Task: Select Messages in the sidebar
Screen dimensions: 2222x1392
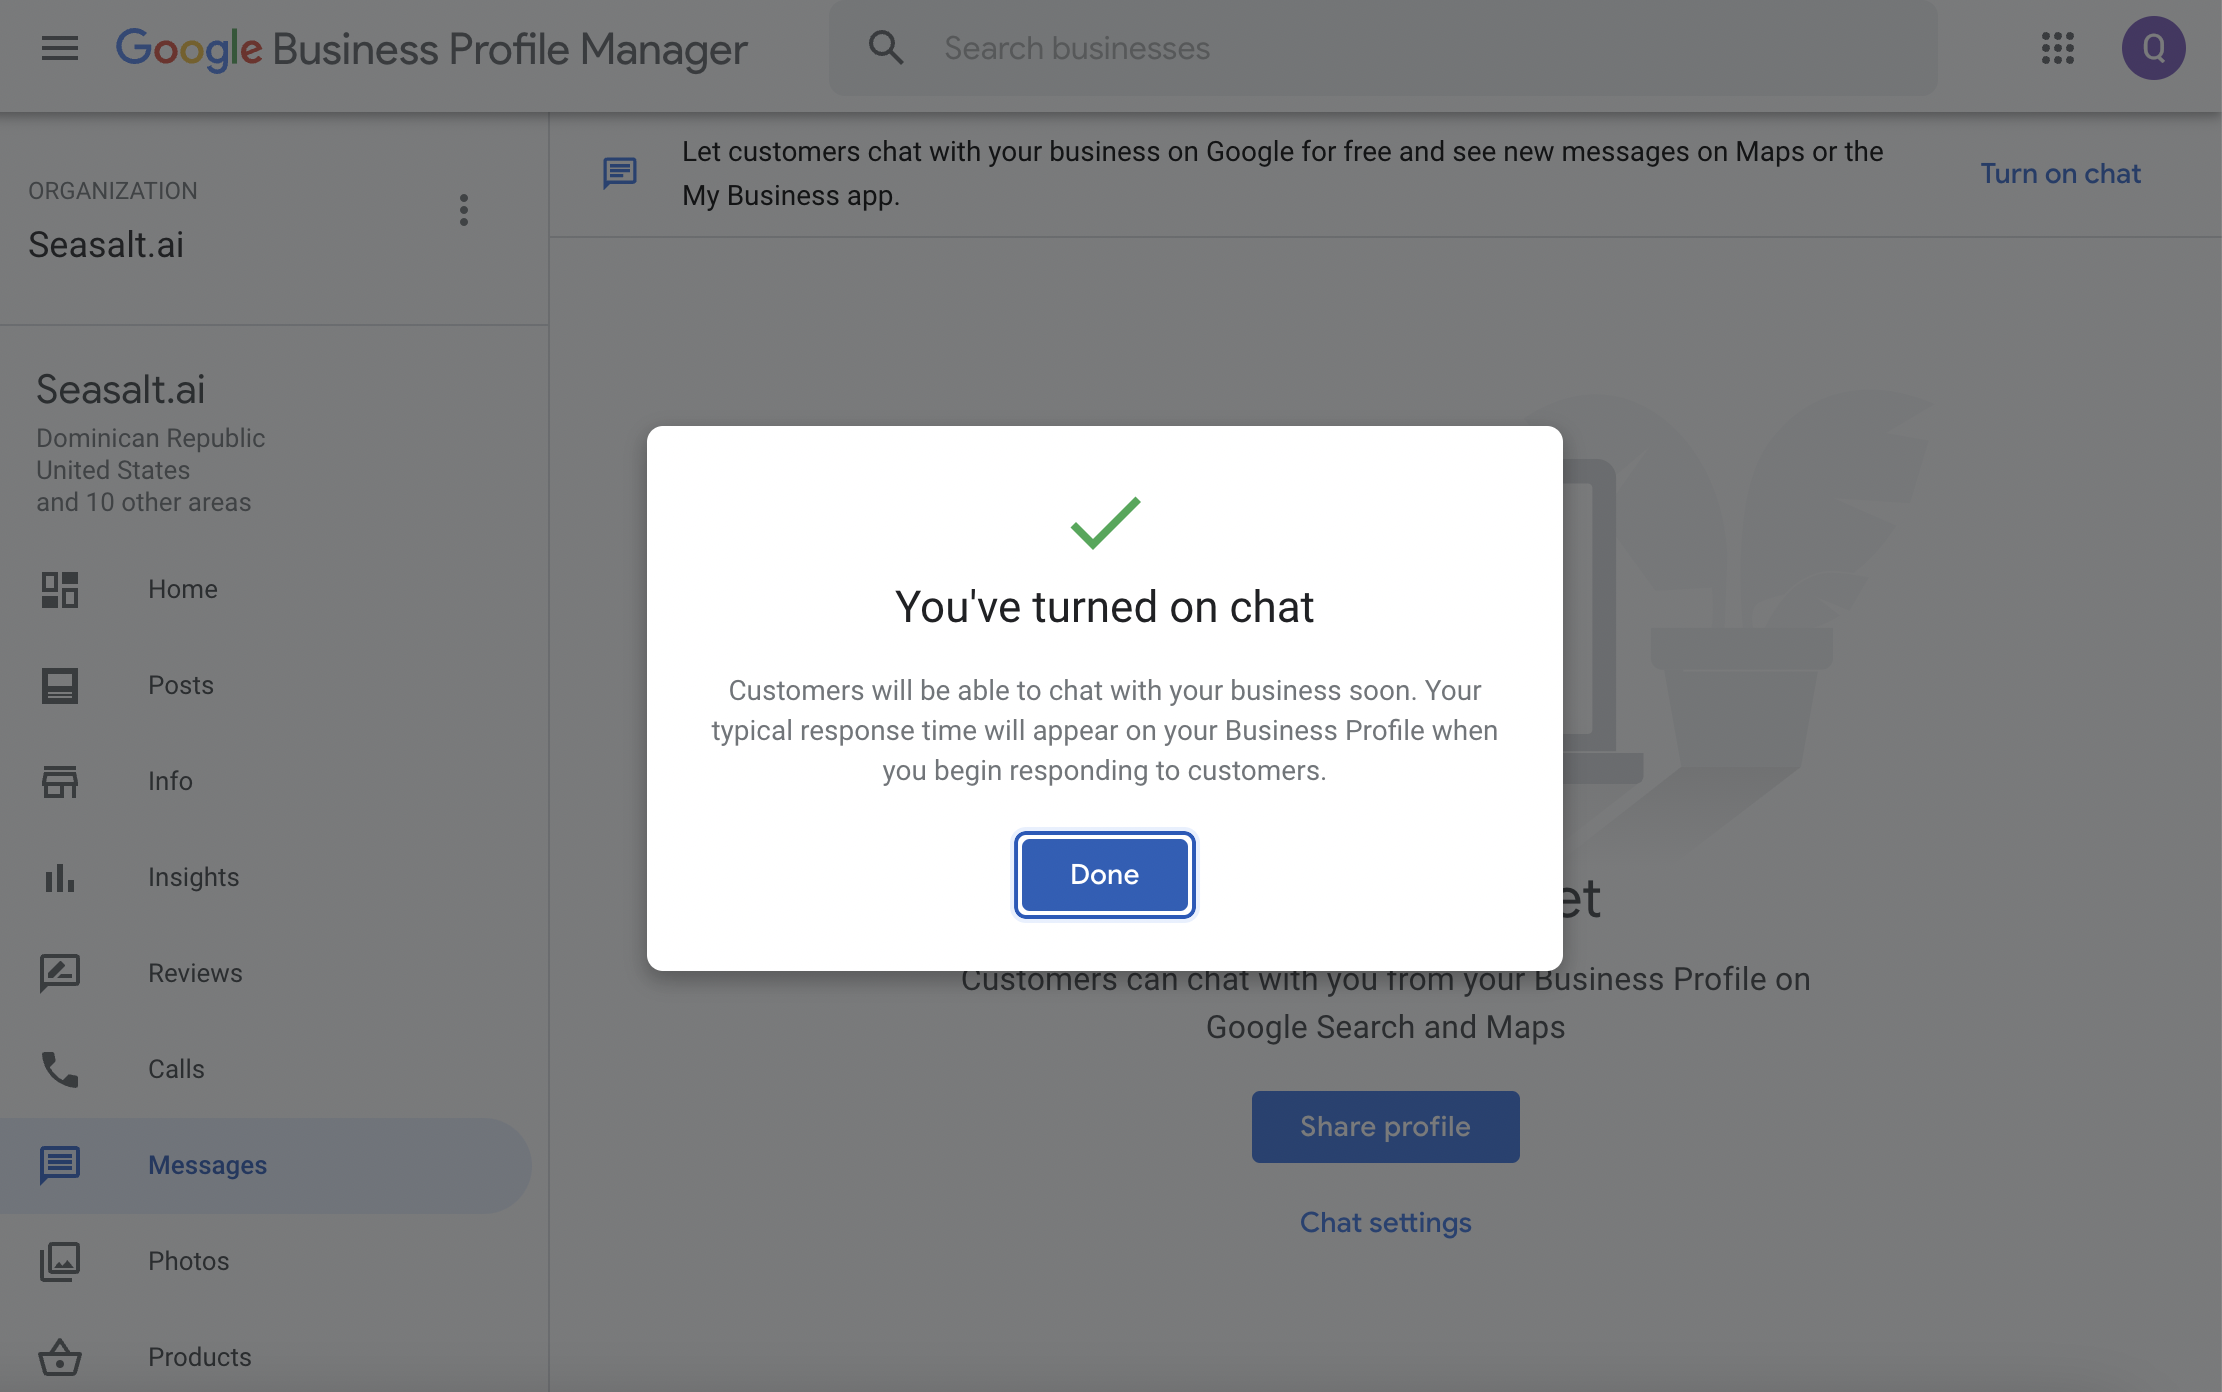Action: (x=207, y=1165)
